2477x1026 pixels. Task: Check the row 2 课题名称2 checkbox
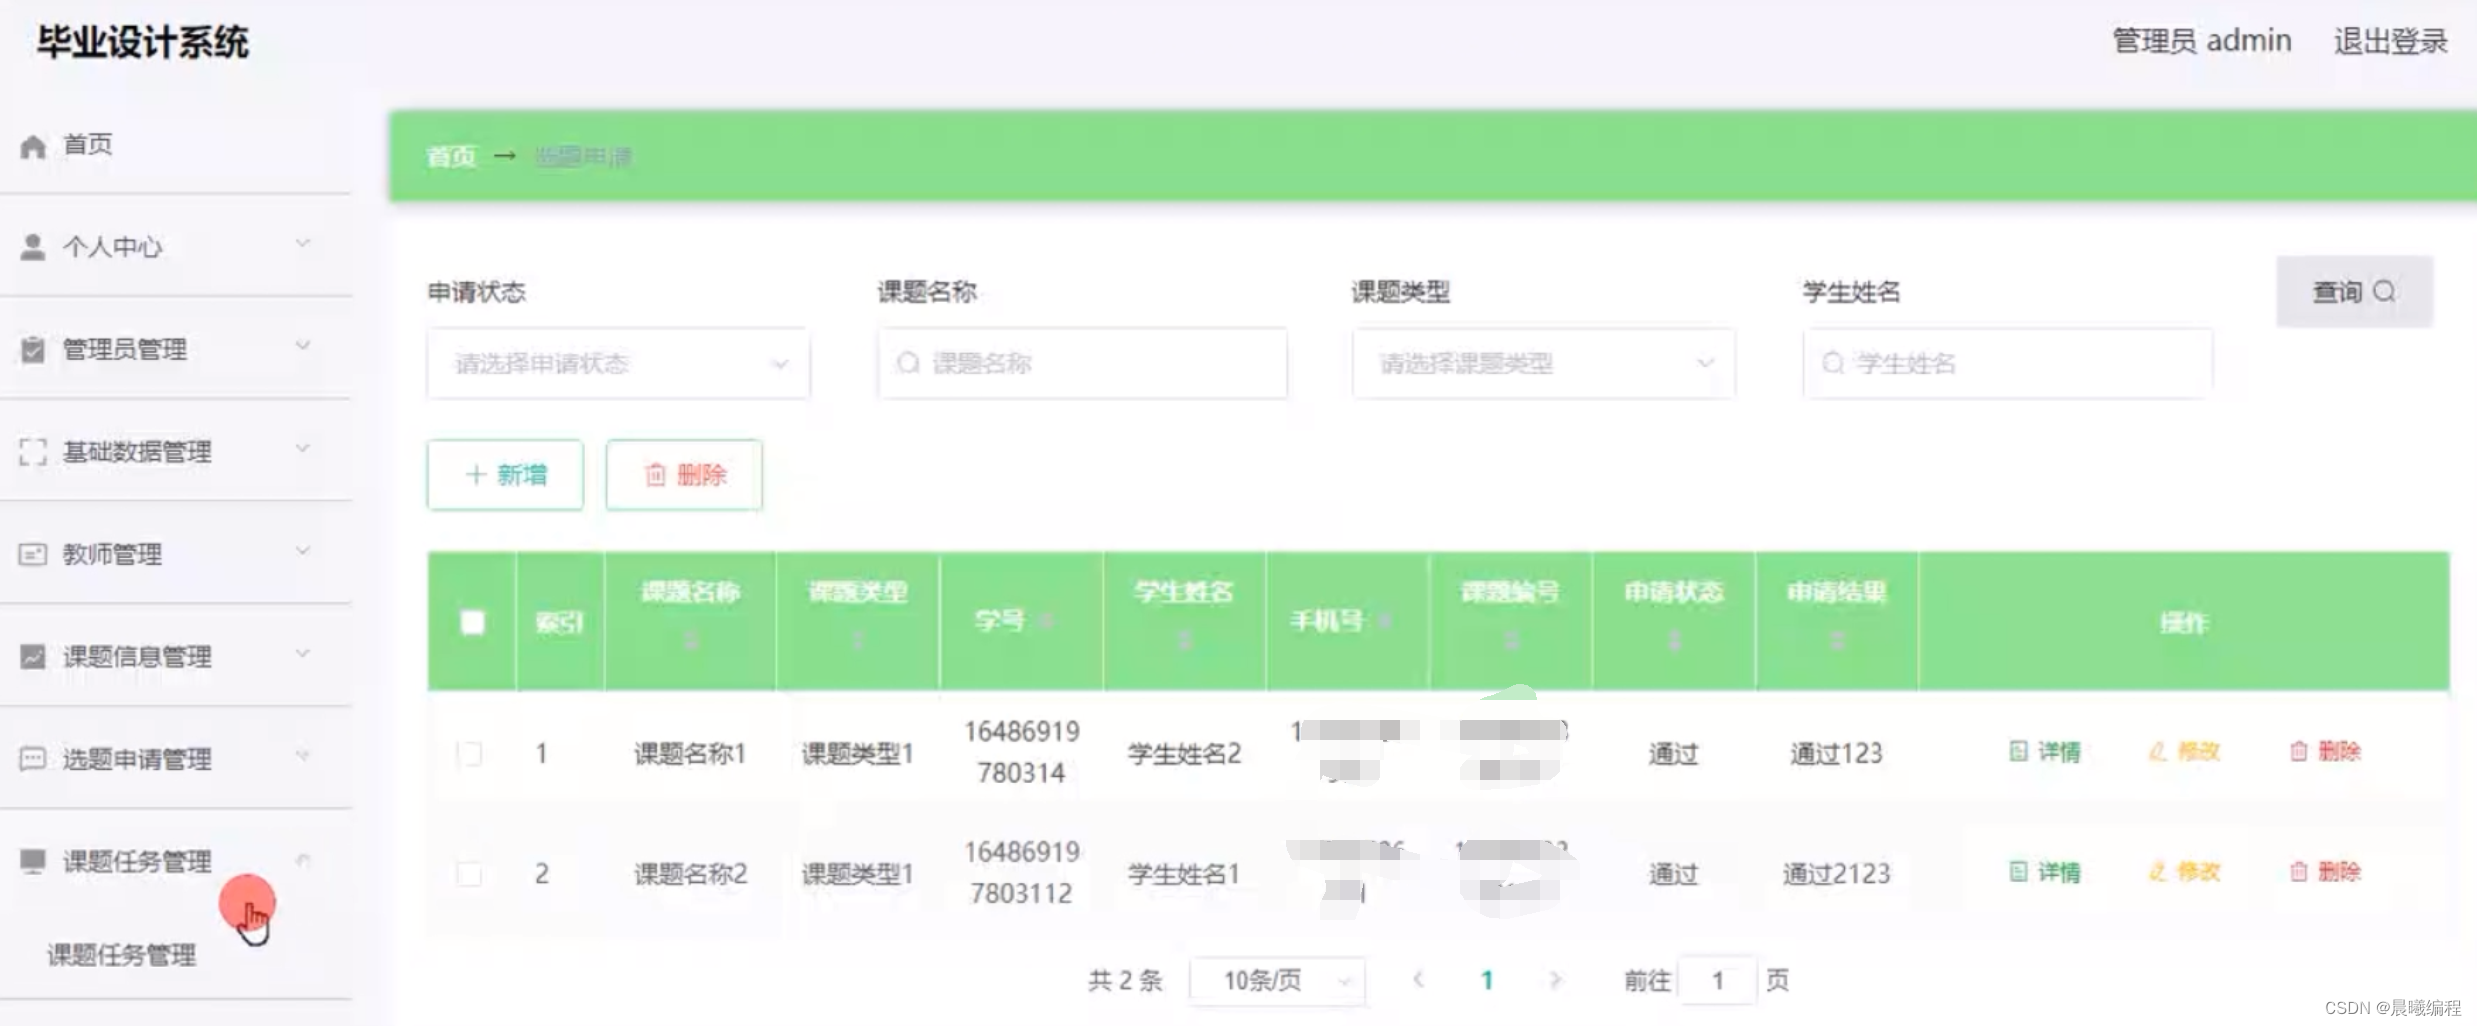click(470, 874)
